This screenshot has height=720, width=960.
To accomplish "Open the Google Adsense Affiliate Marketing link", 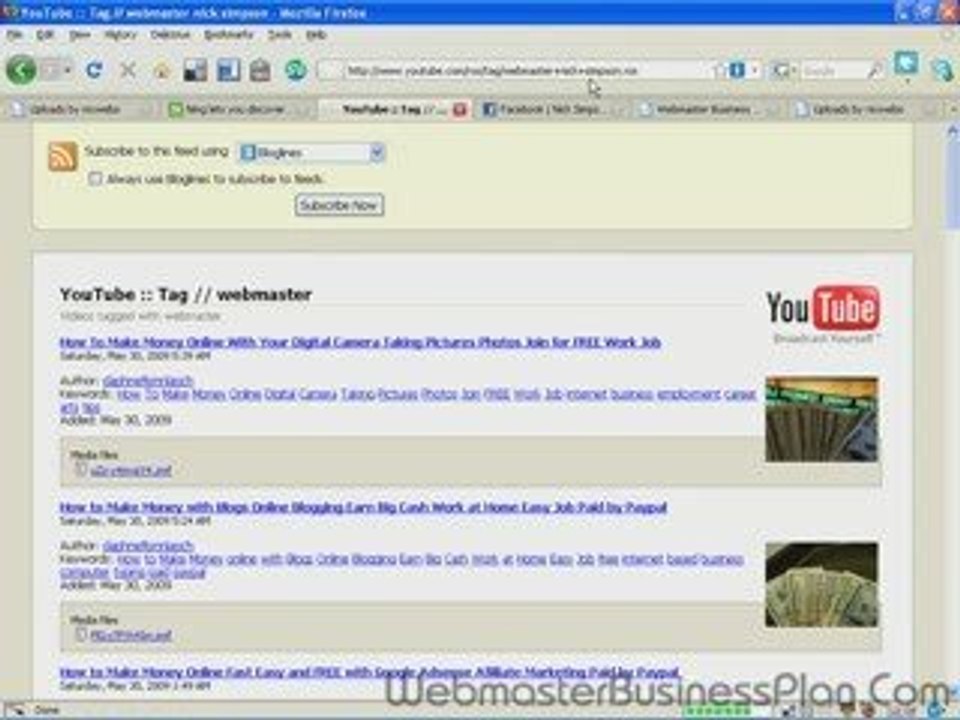I will tap(370, 672).
